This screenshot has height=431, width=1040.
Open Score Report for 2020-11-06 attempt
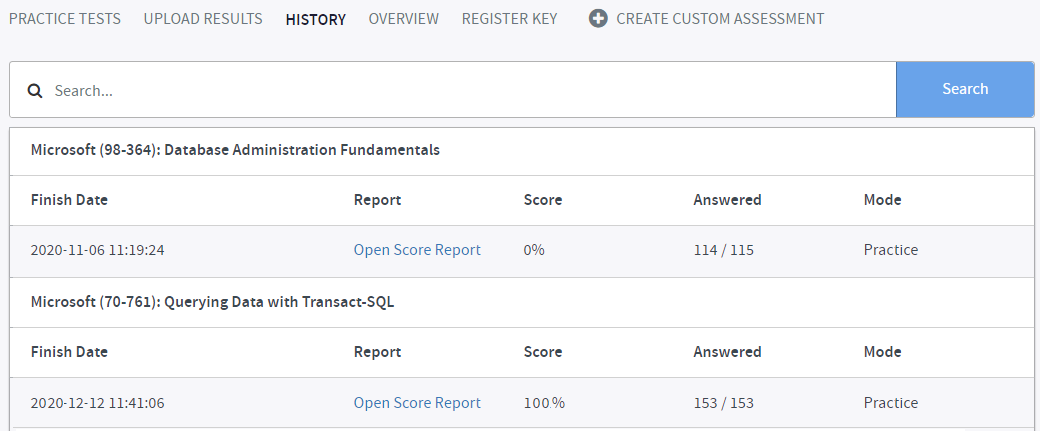pyautogui.click(x=417, y=250)
